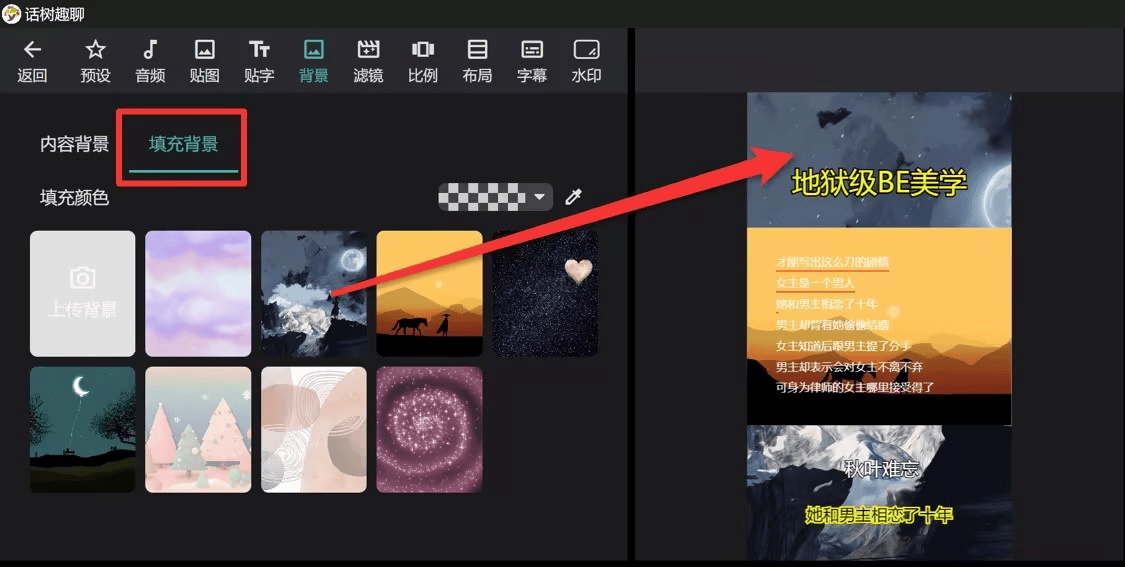Open the 音频 audio tool
Viewport: 1125px width, 567px height.
[150, 50]
